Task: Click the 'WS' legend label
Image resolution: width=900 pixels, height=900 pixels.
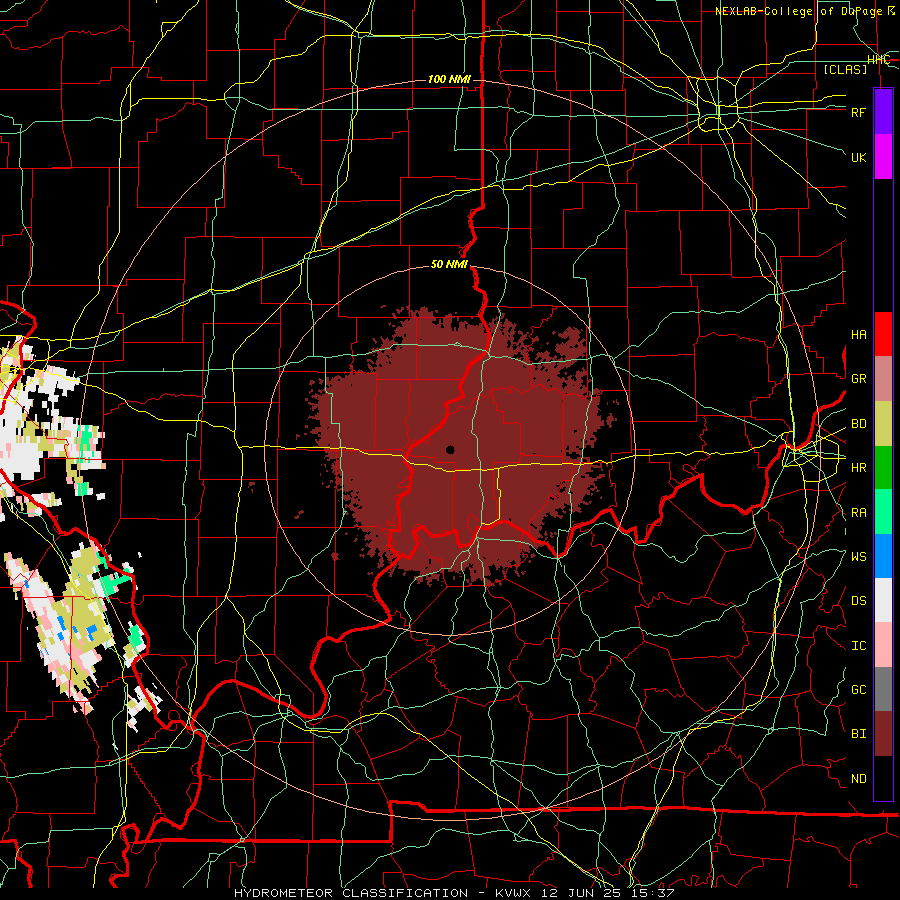Action: pyautogui.click(x=859, y=557)
